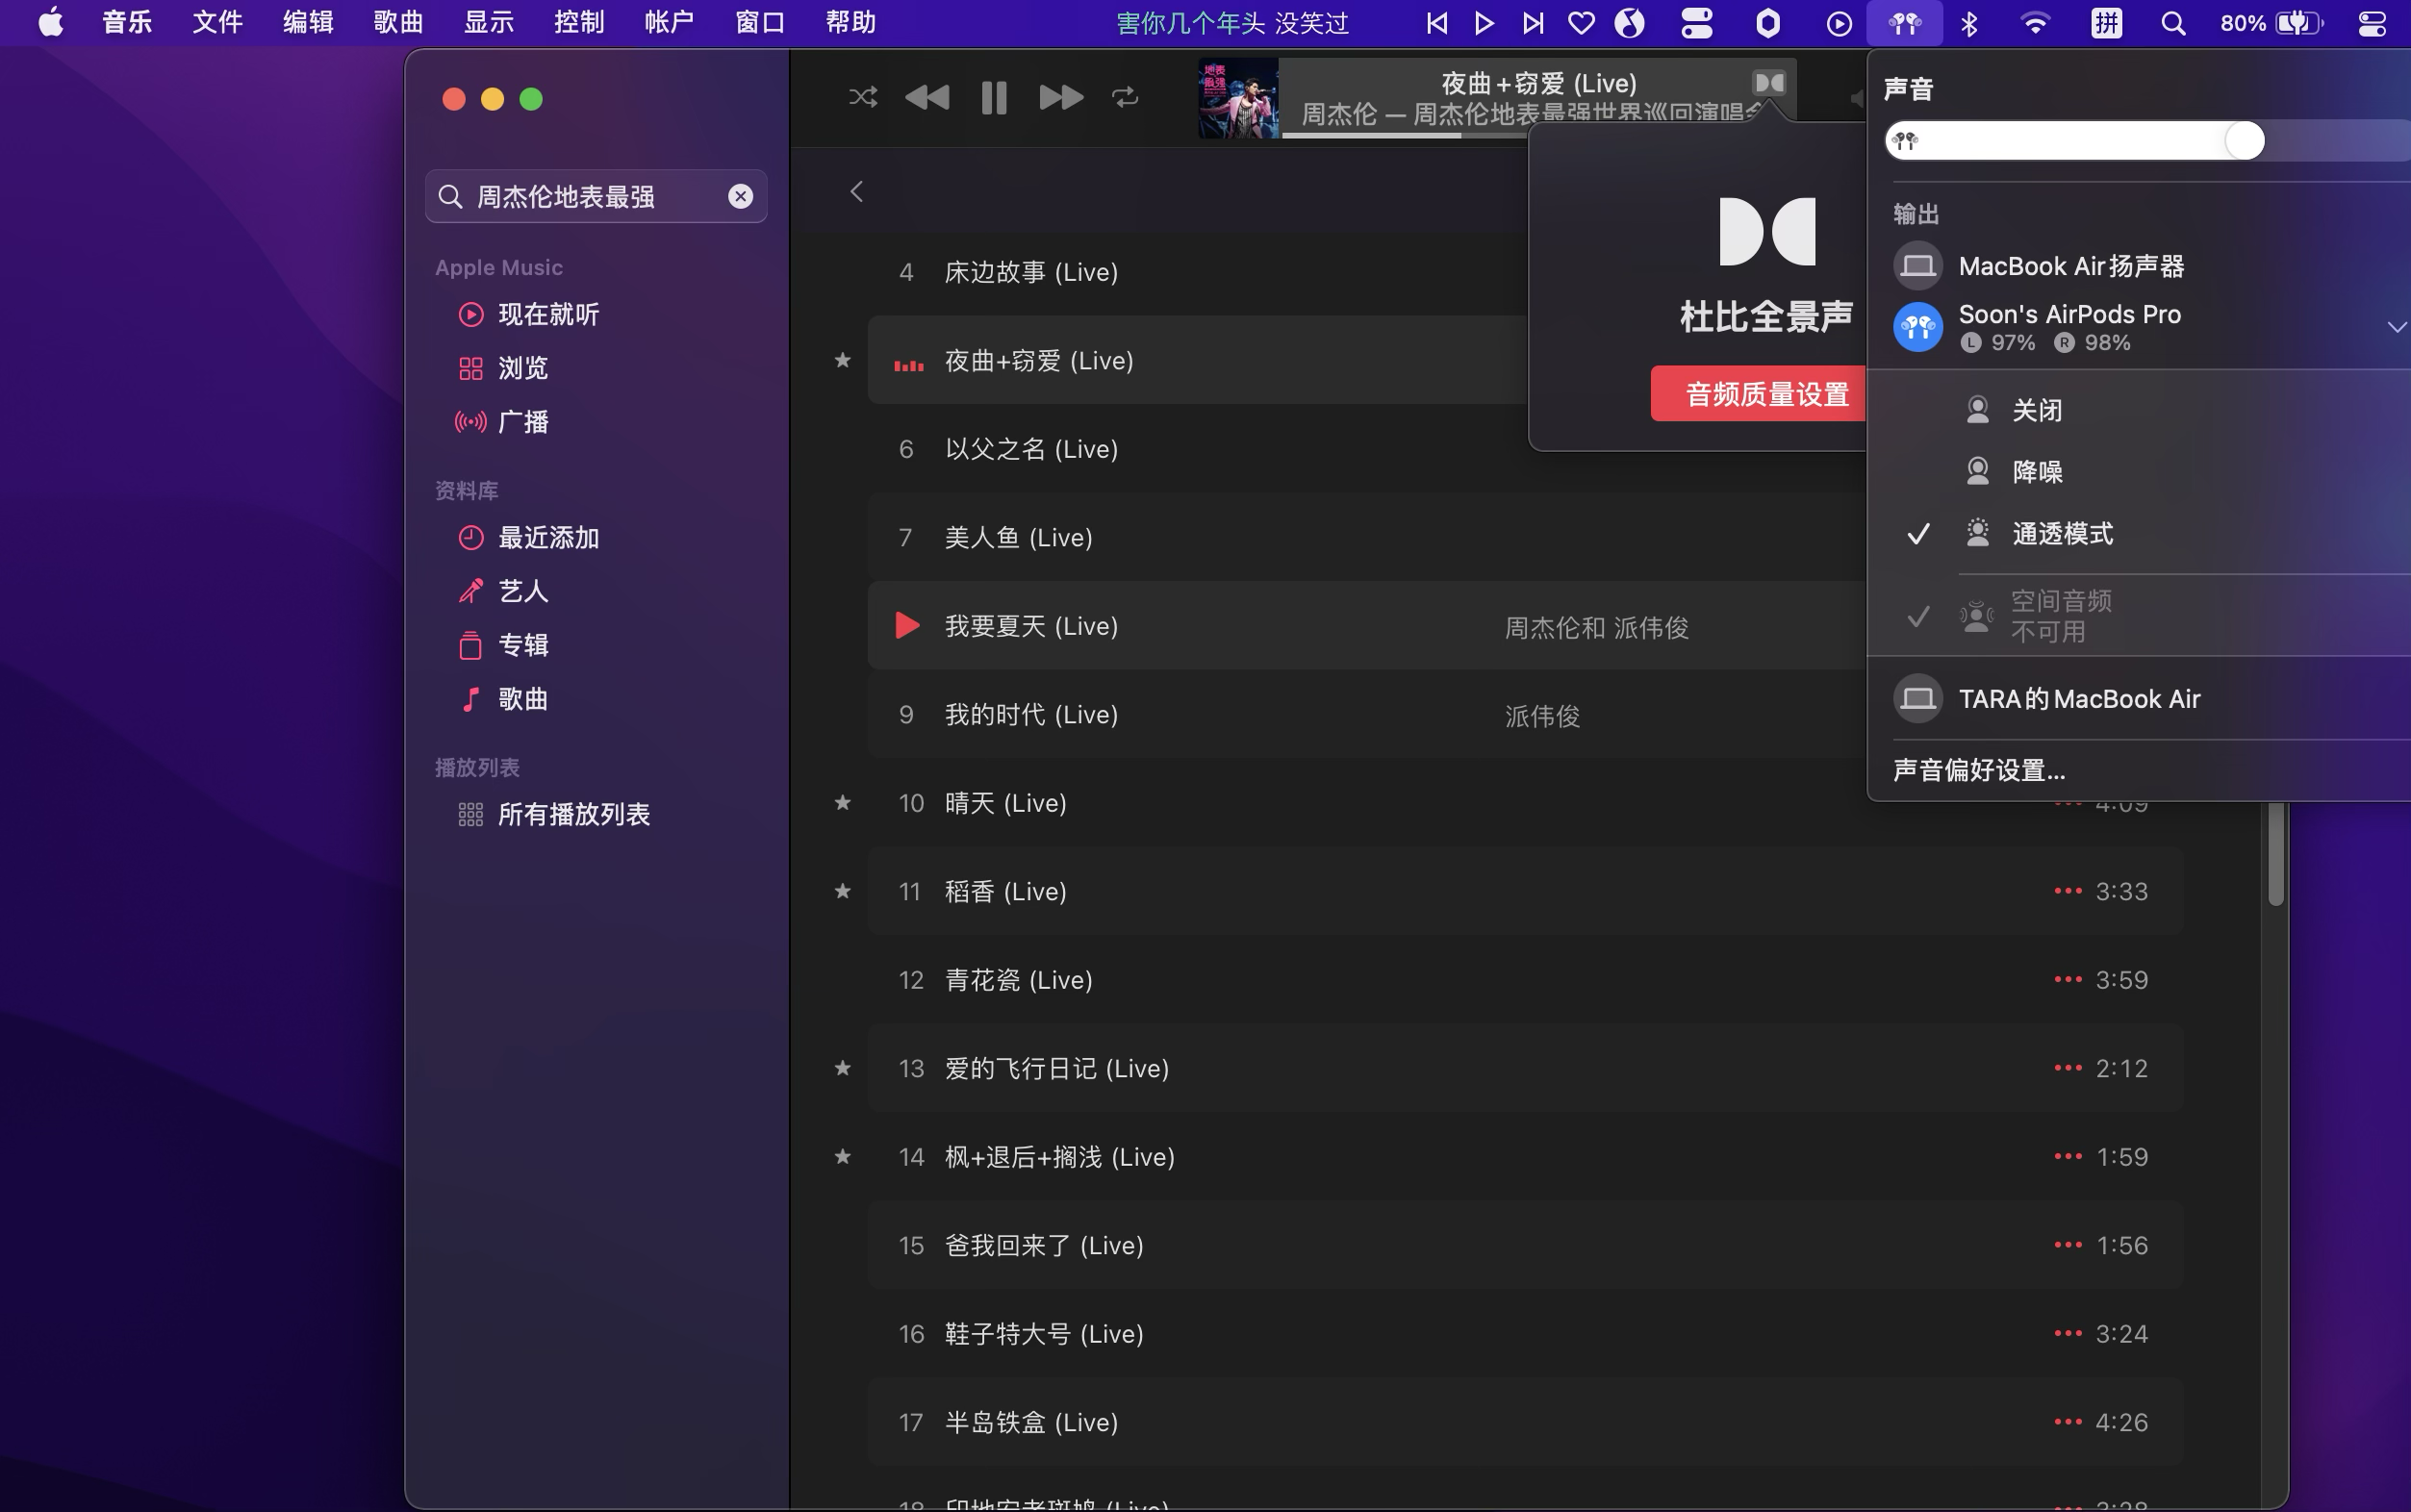Viewport: 2411px width, 1512px height.
Task: Open the 控制 menu in menu bar
Action: tap(579, 22)
